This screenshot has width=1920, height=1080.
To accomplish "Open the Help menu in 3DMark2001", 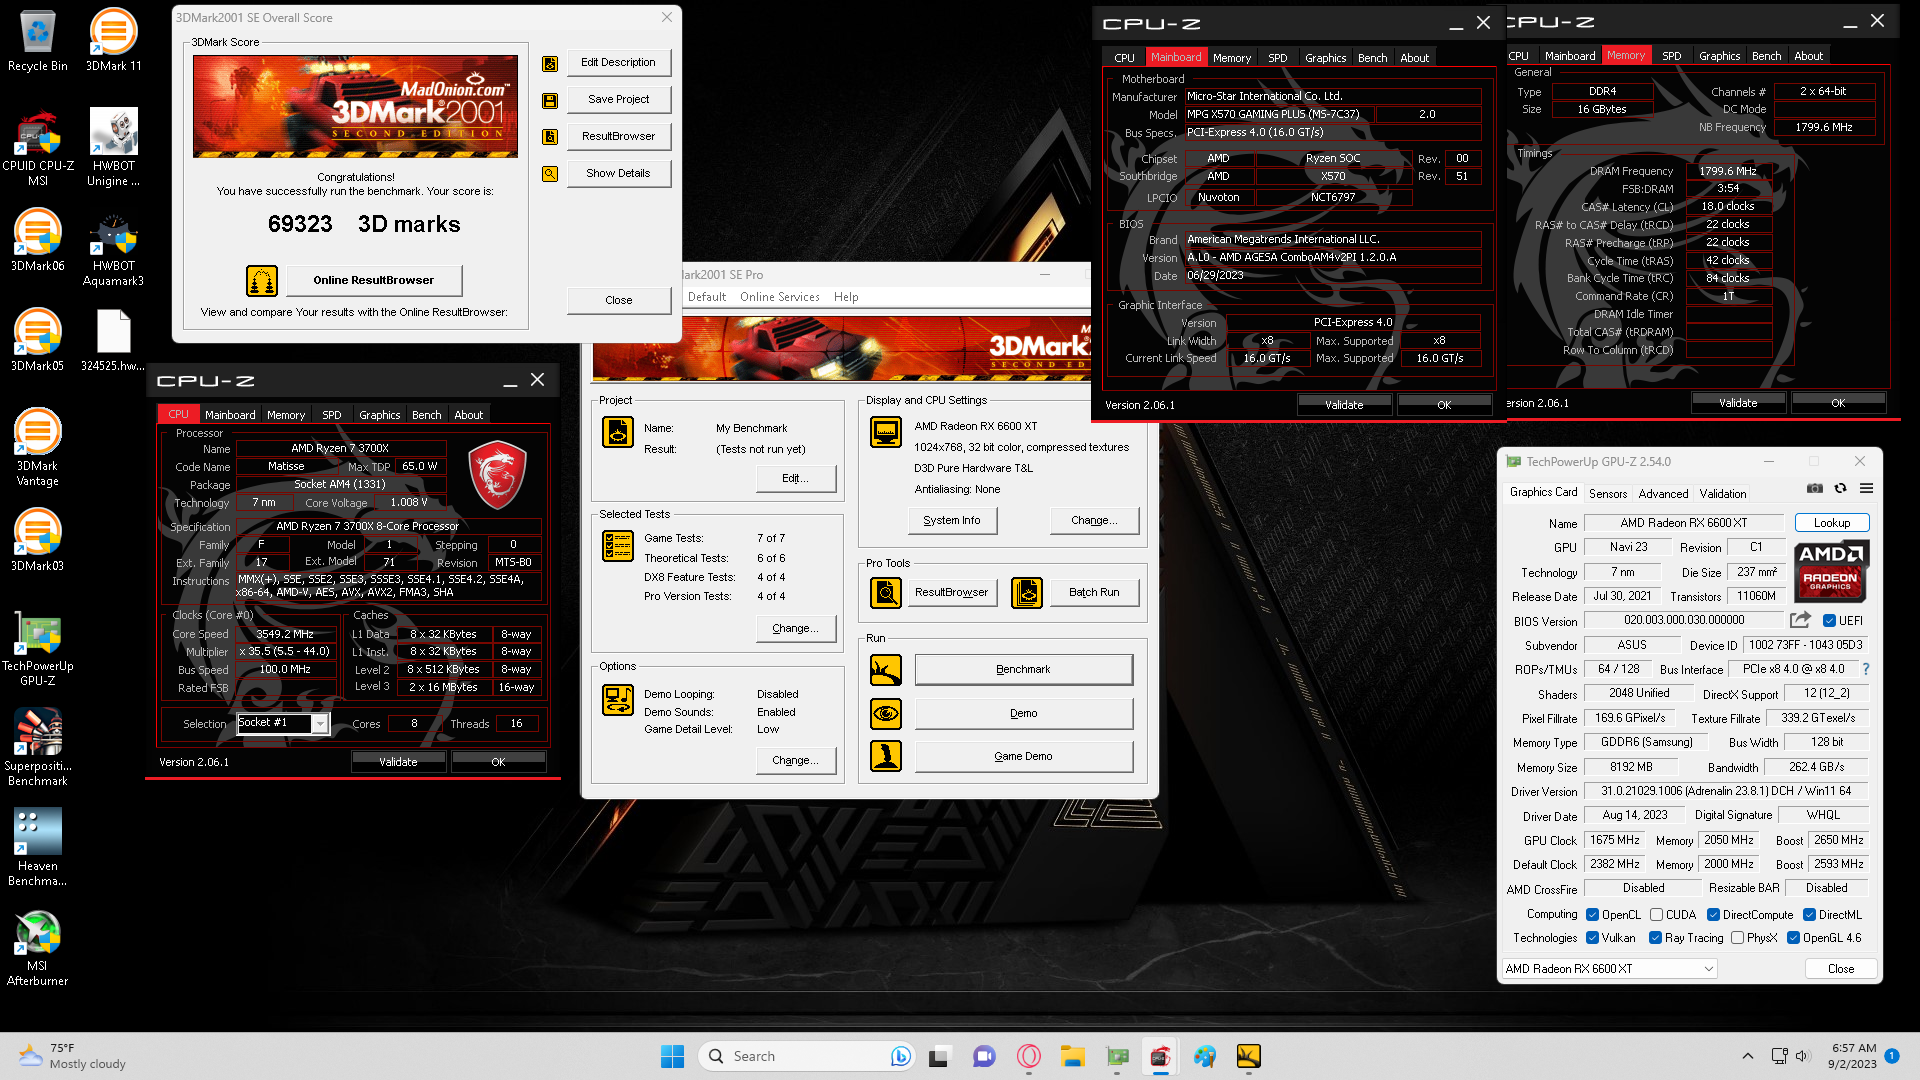I will pos(846,297).
